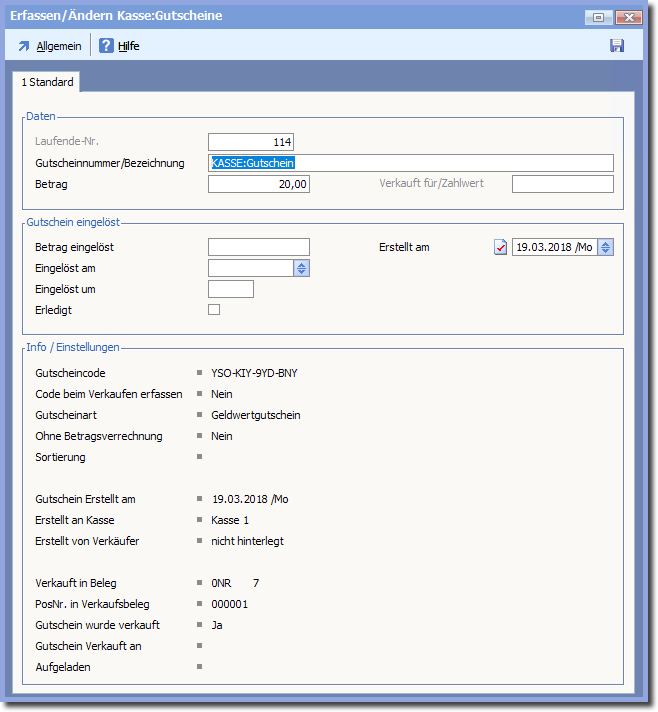Click the Betrag amount field

(x=259, y=184)
